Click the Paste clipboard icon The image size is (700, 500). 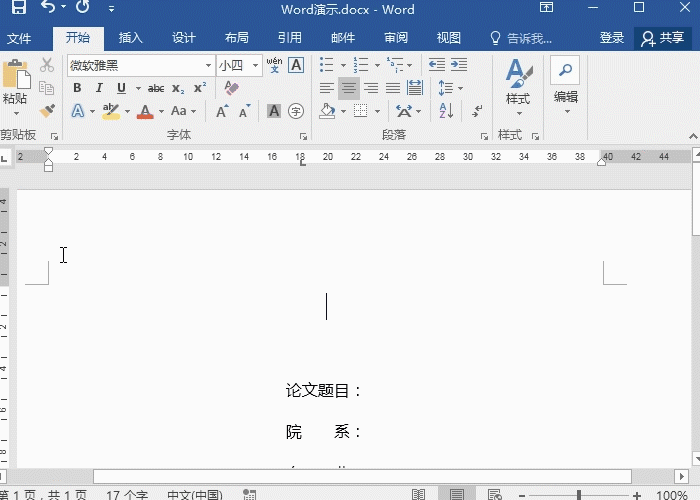coord(16,74)
